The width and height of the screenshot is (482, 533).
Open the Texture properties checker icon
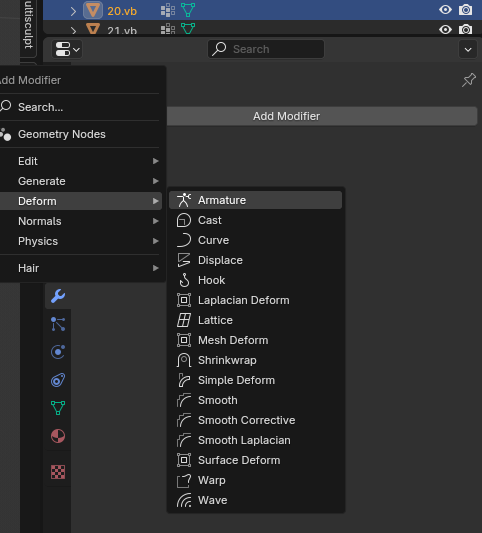58,472
